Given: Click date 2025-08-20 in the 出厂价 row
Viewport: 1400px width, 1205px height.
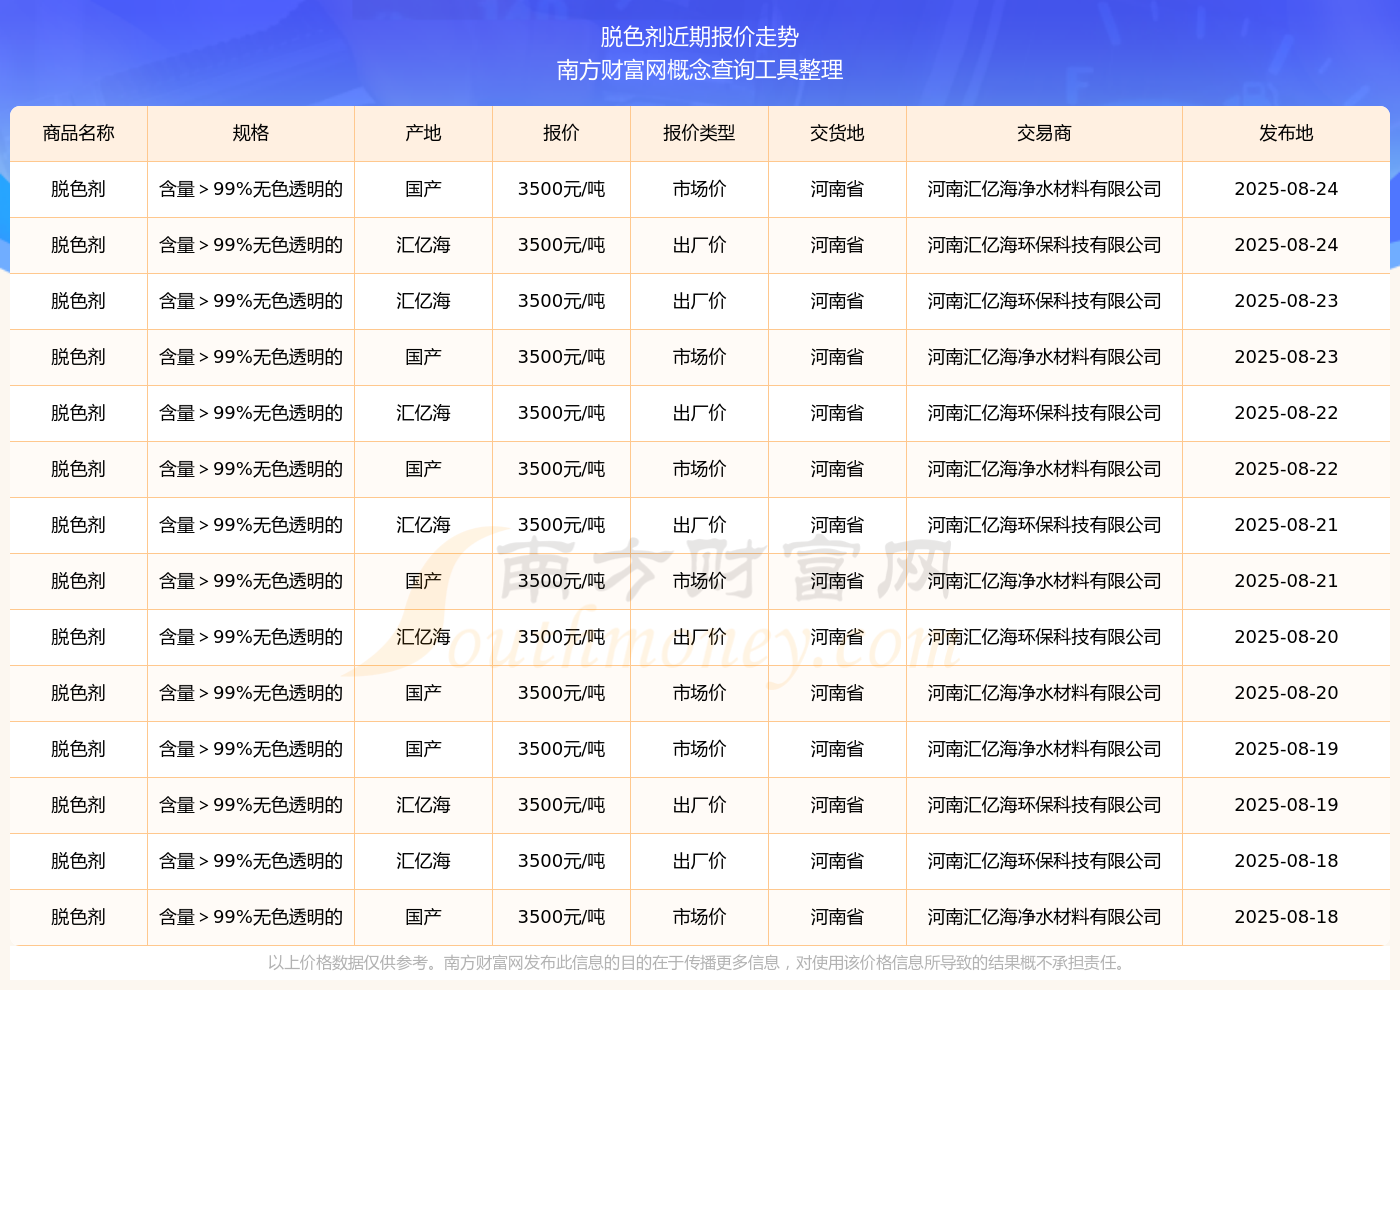Looking at the screenshot, I should pos(1286,637).
